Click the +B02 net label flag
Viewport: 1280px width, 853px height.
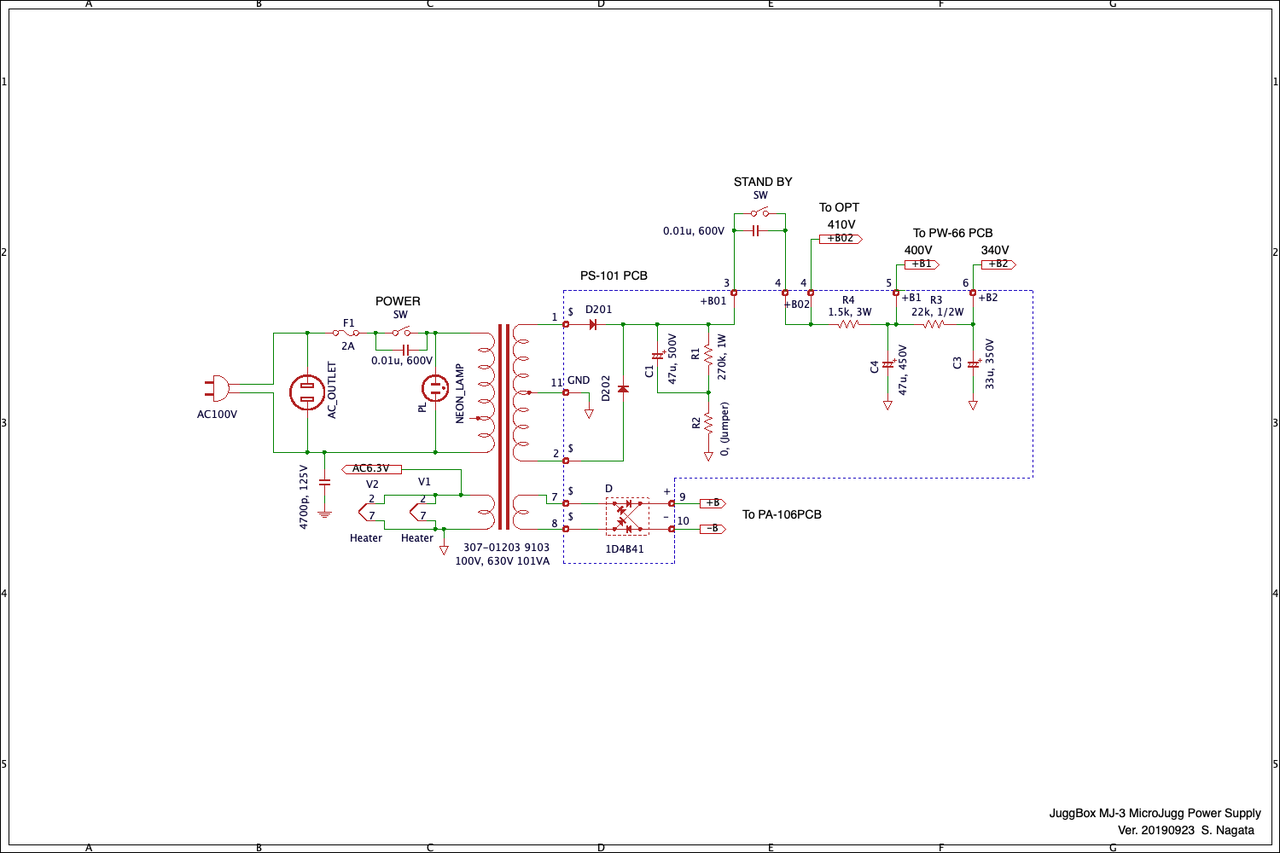(x=840, y=239)
